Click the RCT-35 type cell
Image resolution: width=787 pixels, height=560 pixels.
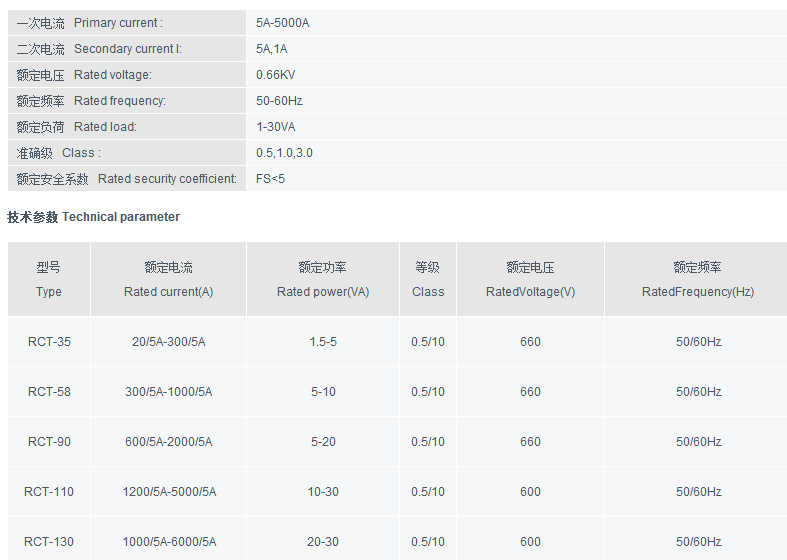coord(49,342)
